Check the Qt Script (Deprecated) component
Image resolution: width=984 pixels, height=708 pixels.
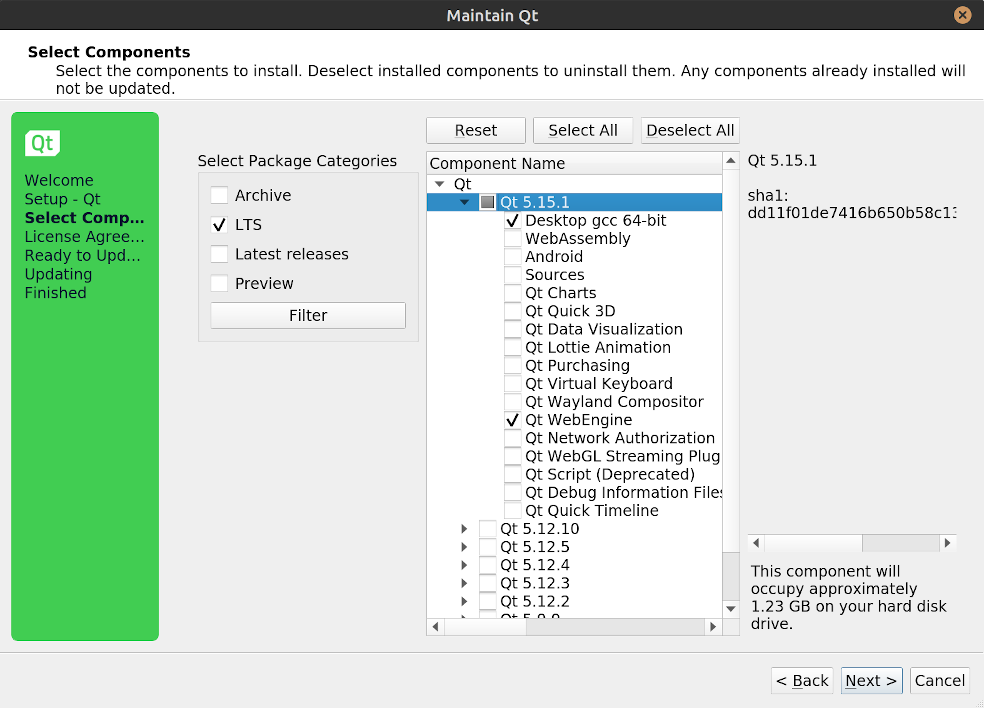pyautogui.click(x=513, y=475)
